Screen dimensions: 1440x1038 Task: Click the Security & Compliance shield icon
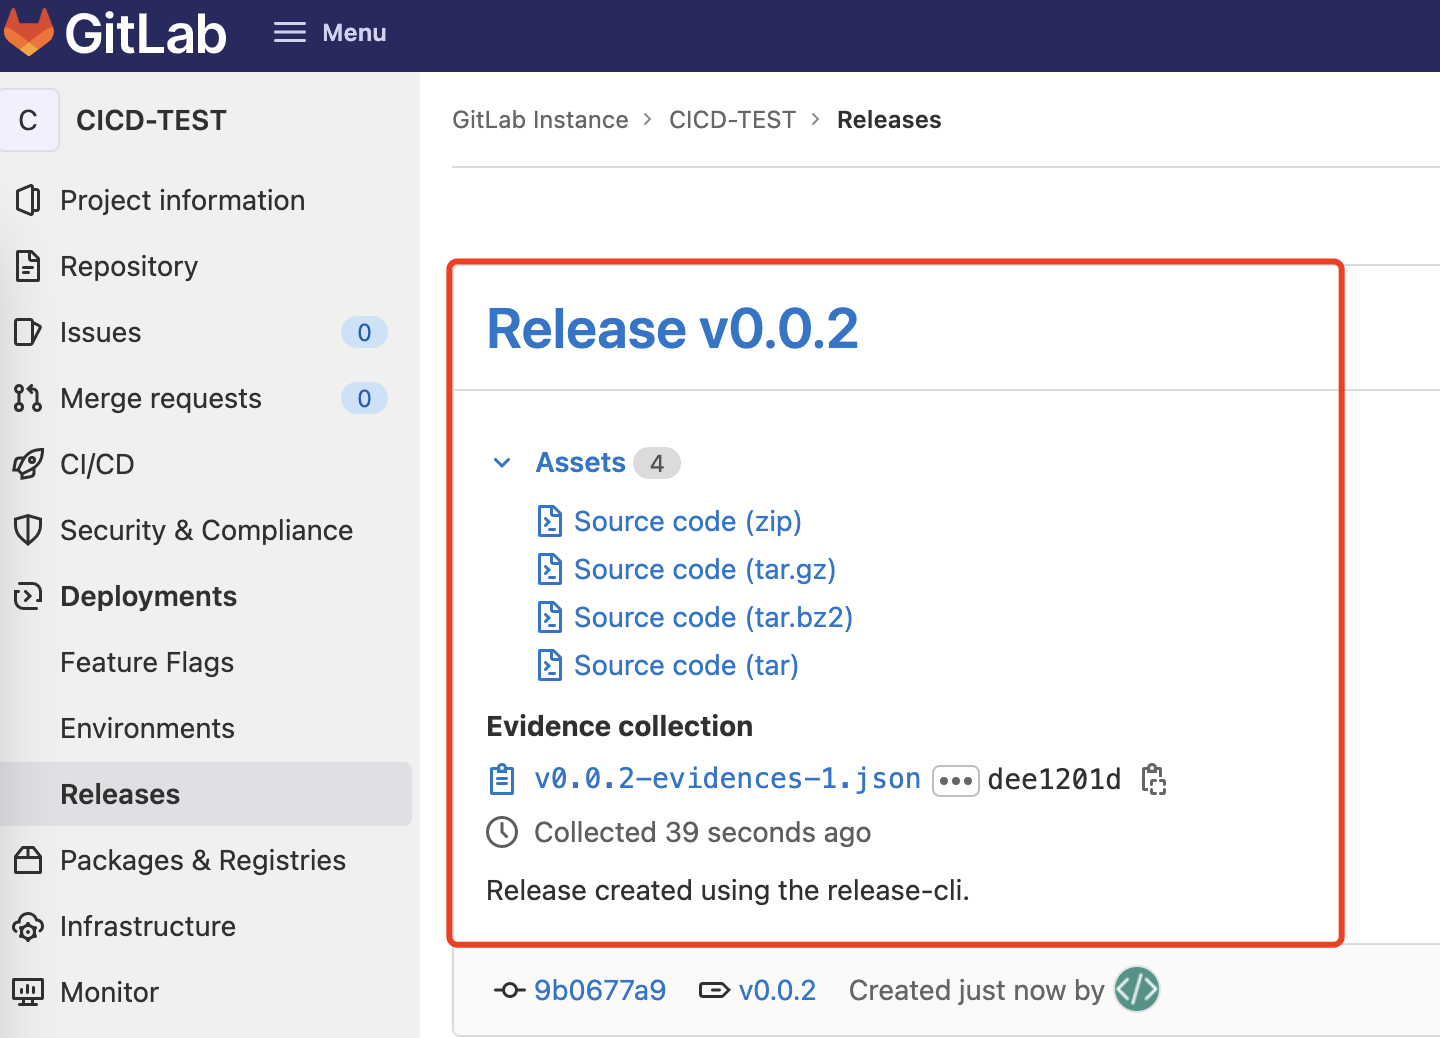28,530
